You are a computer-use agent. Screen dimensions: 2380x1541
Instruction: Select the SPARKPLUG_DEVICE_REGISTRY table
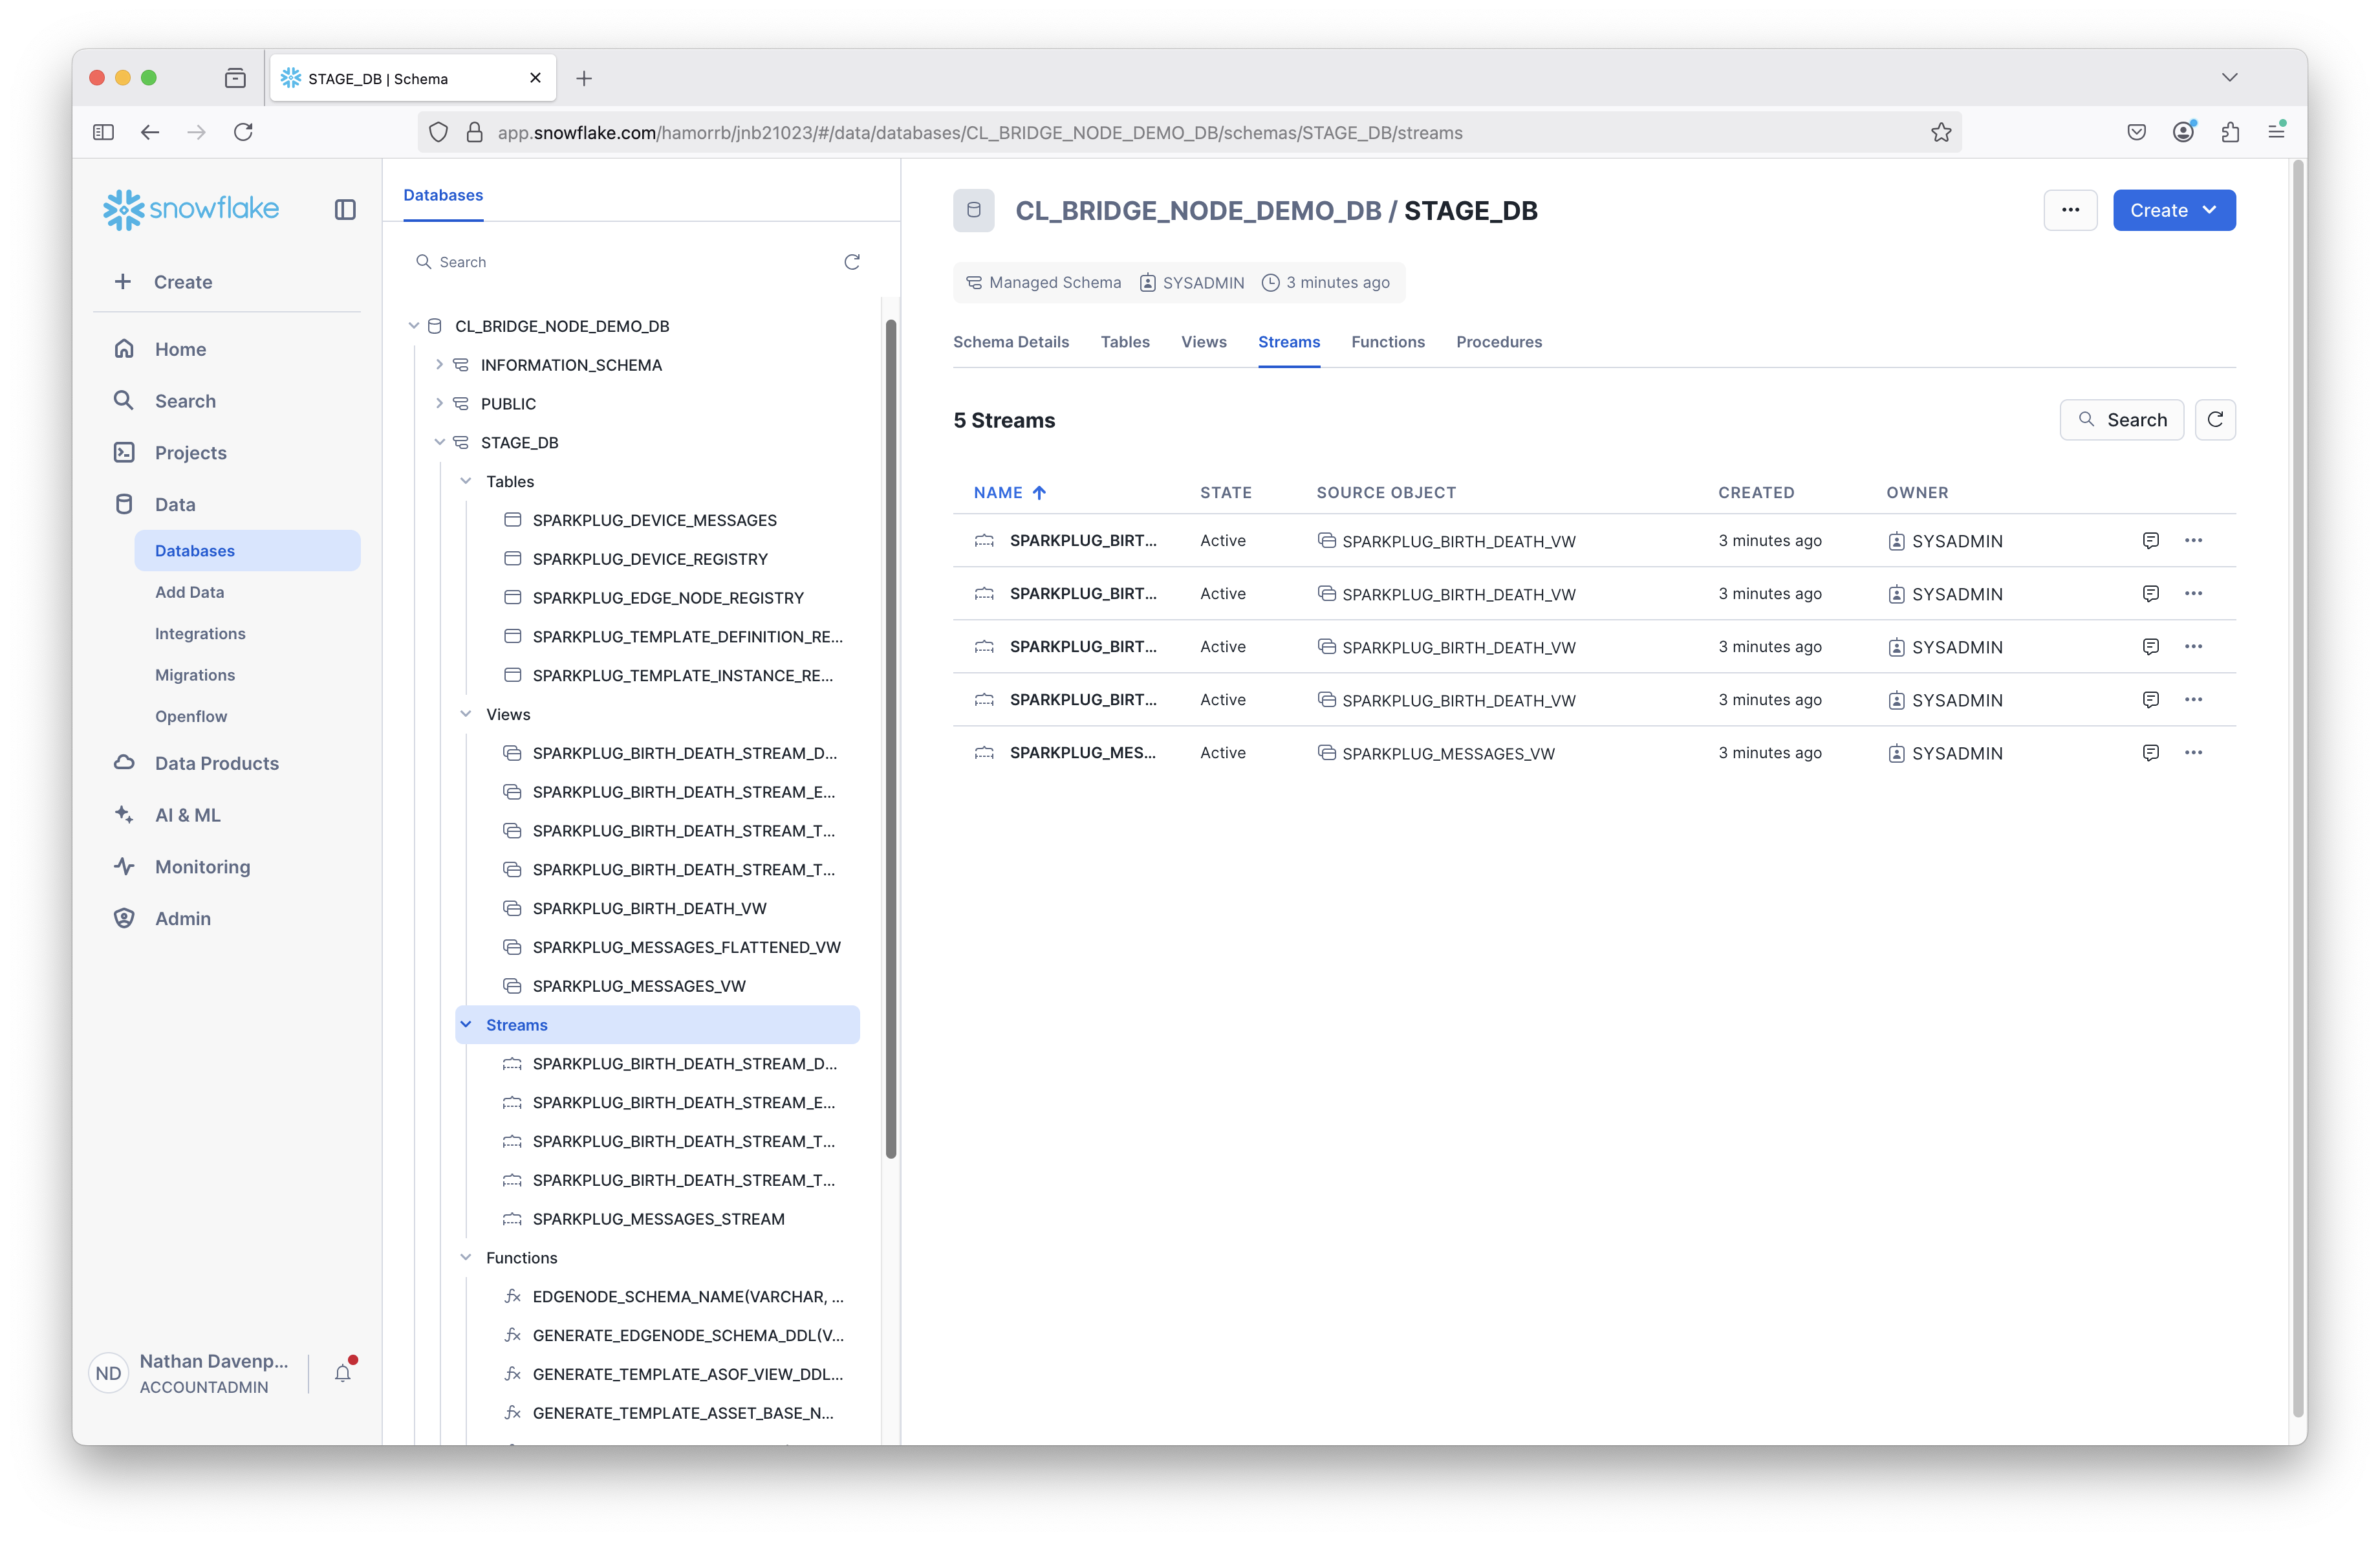pos(649,559)
